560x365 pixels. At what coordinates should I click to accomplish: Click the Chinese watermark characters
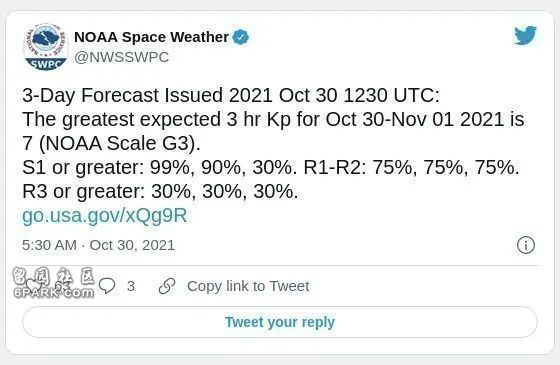pyautogui.click(x=54, y=276)
